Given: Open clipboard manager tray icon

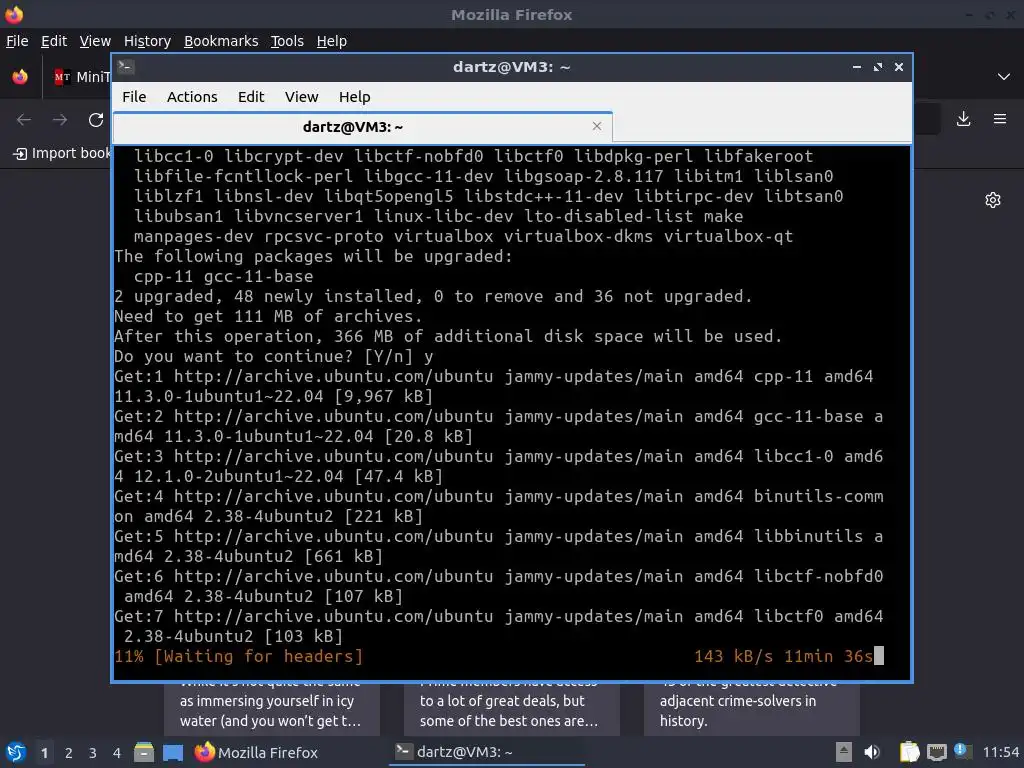Looking at the screenshot, I should click(909, 752).
